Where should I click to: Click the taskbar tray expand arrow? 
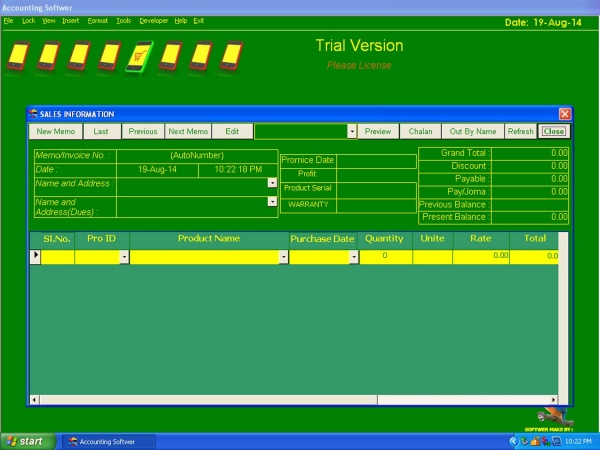[x=513, y=442]
